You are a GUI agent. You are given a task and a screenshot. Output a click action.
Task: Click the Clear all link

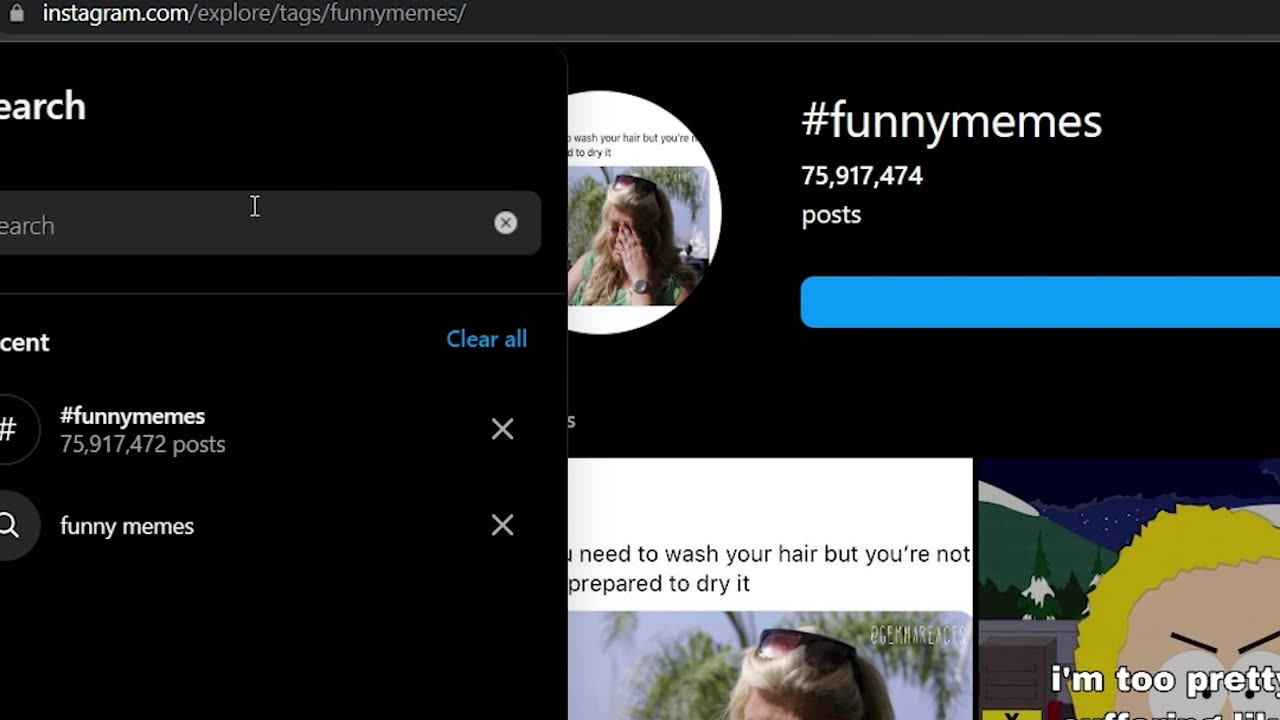[486, 339]
